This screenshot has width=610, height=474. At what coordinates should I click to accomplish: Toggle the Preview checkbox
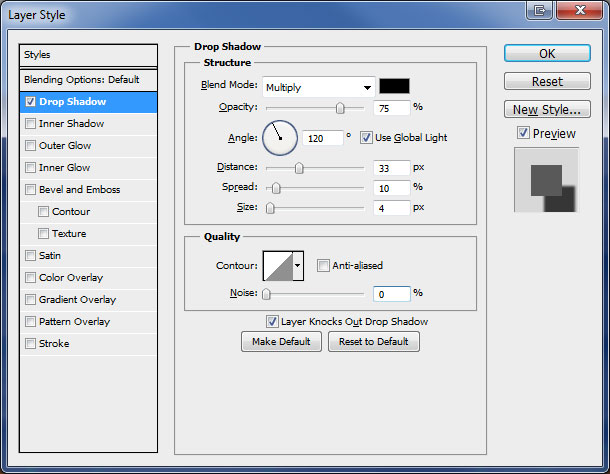coord(523,133)
